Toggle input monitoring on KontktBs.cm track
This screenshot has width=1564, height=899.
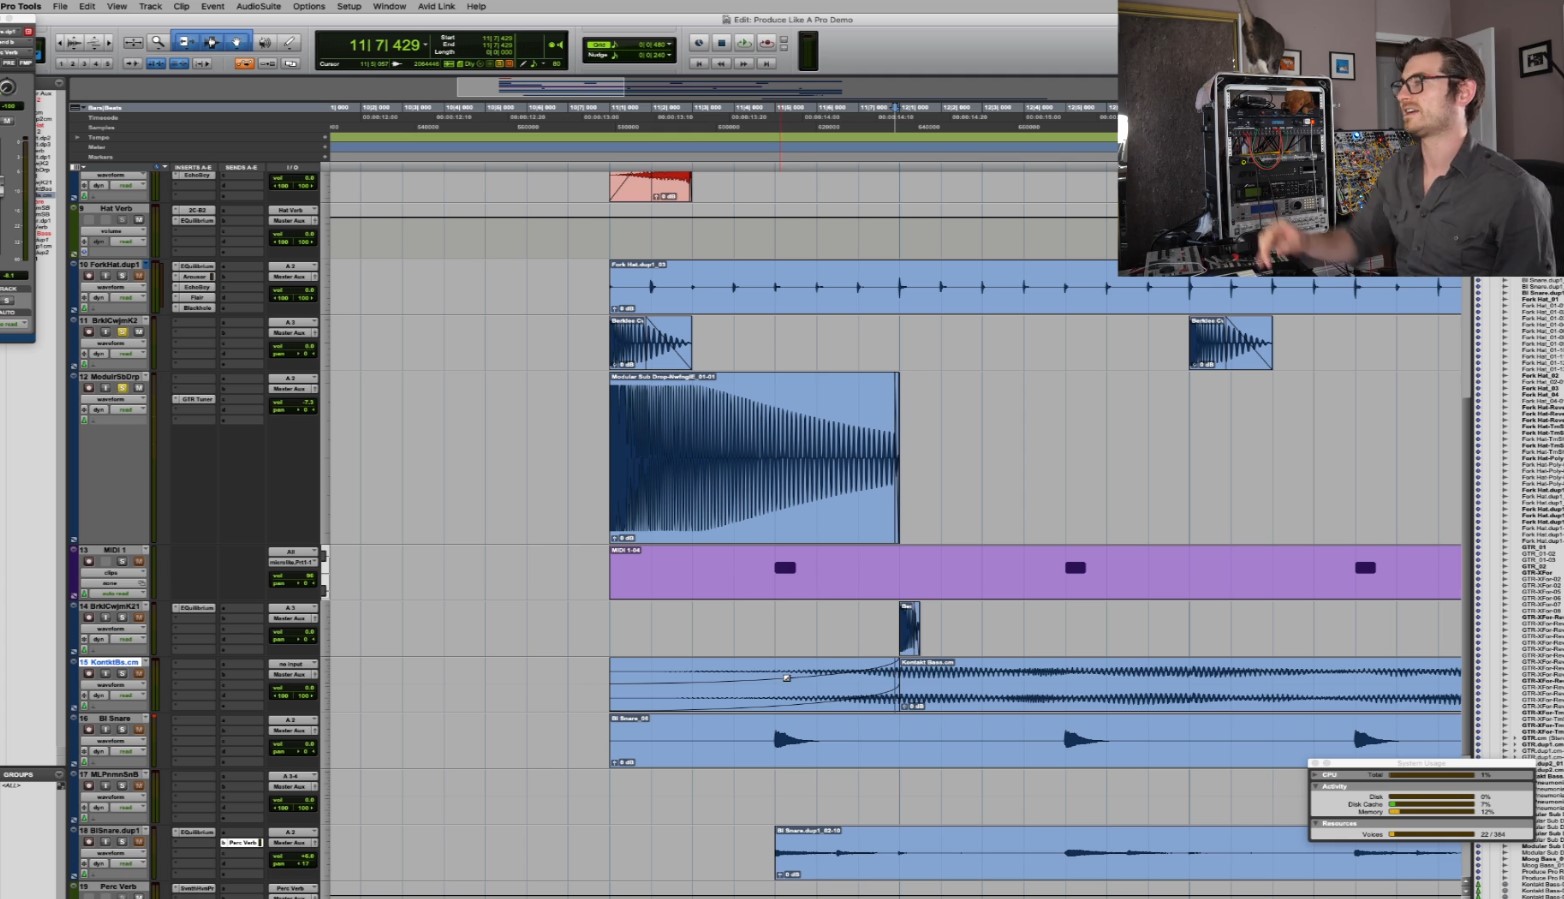[105, 673]
